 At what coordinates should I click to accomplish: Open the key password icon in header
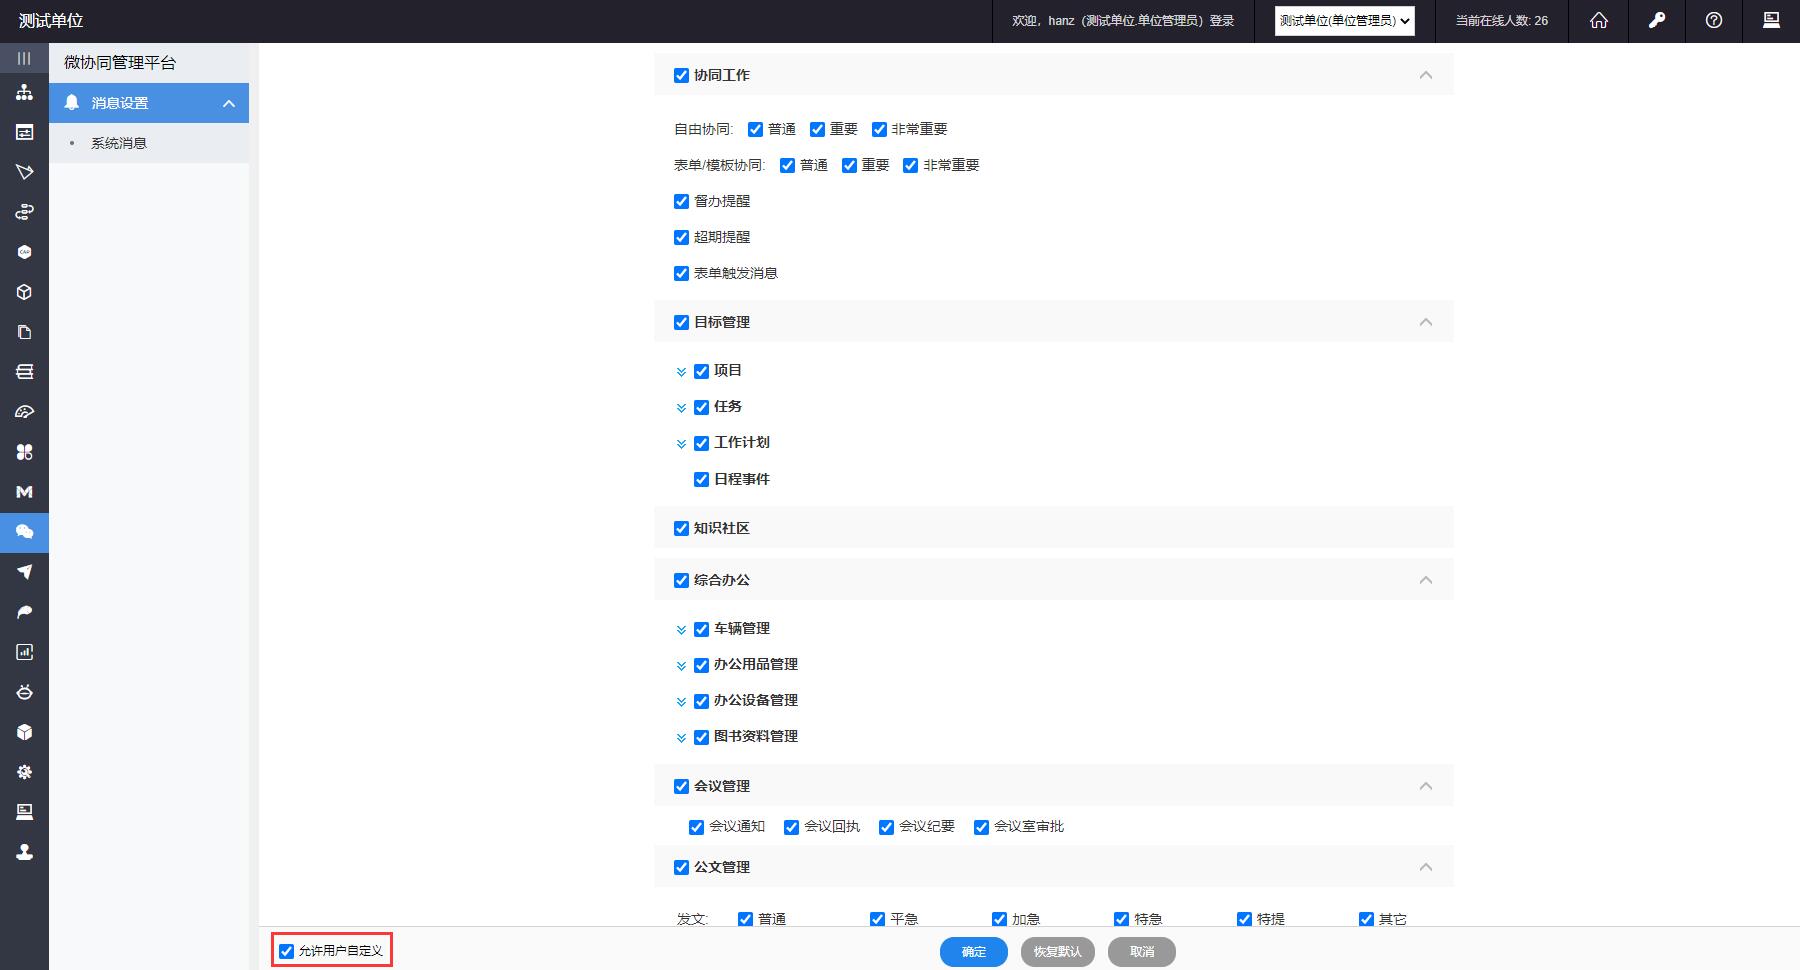tap(1657, 20)
